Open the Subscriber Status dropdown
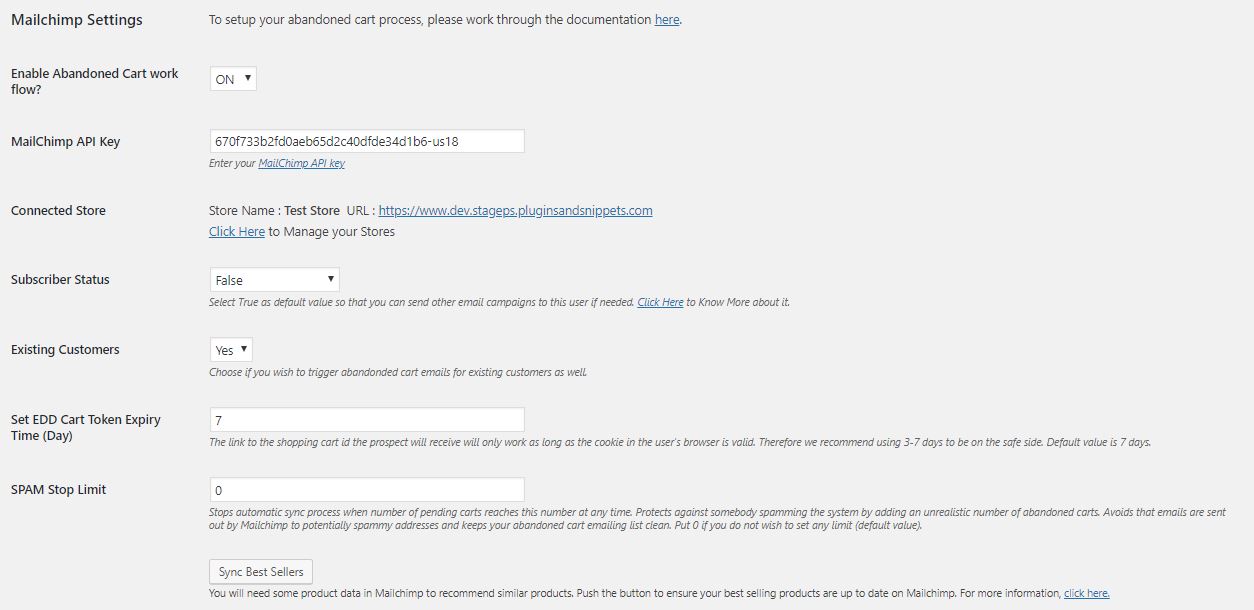 pos(275,280)
